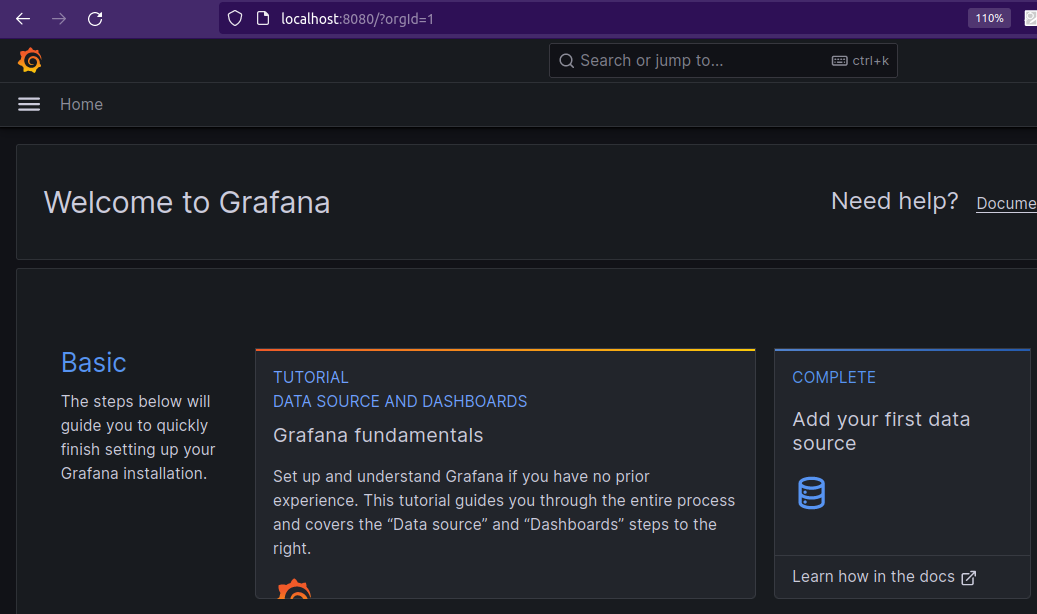Reload the page with the refresh icon
Screen dimensions: 1037x614
tap(95, 19)
